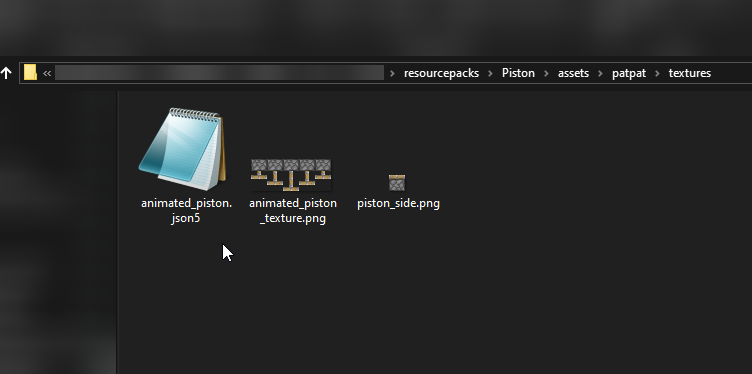This screenshot has width=752, height=374.
Task: Select the animated_piston.json5 notepad icon
Action: tap(183, 149)
